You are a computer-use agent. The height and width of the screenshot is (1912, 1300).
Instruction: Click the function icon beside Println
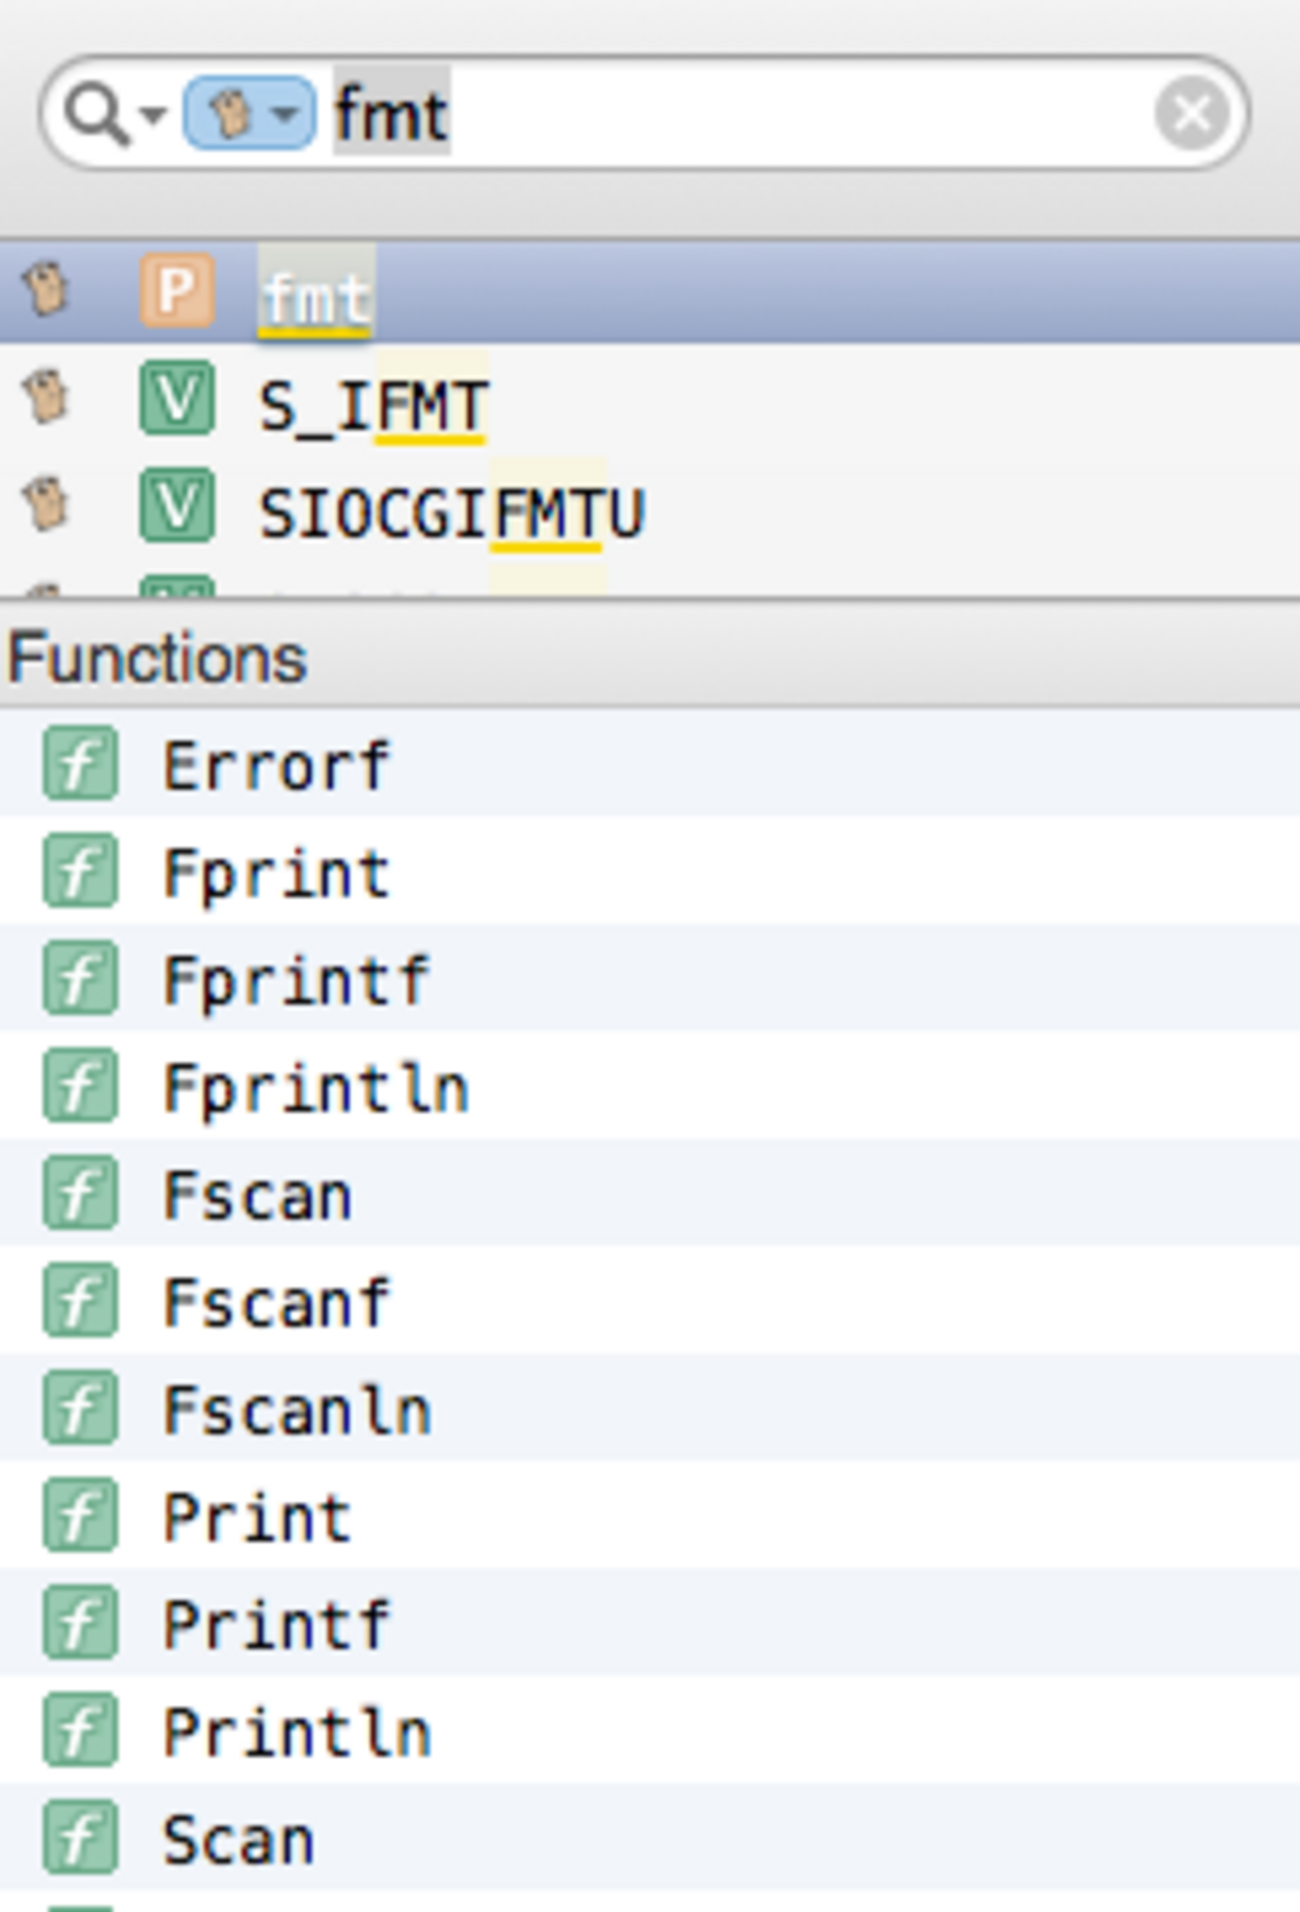point(80,1730)
